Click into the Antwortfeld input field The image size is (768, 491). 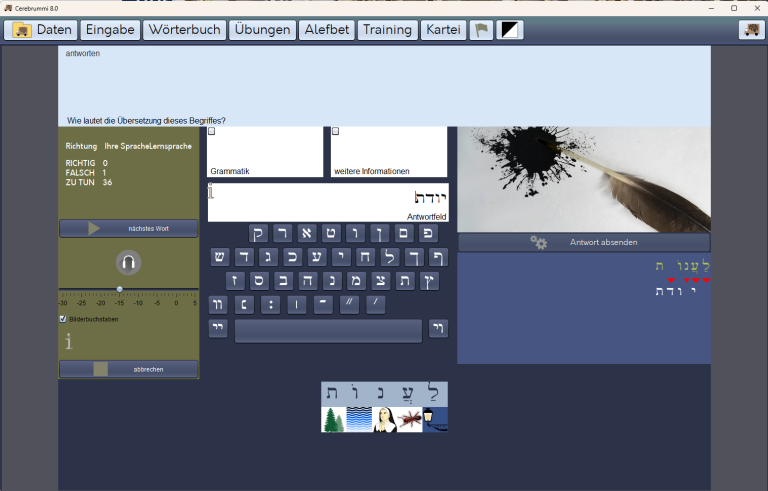coord(328,202)
